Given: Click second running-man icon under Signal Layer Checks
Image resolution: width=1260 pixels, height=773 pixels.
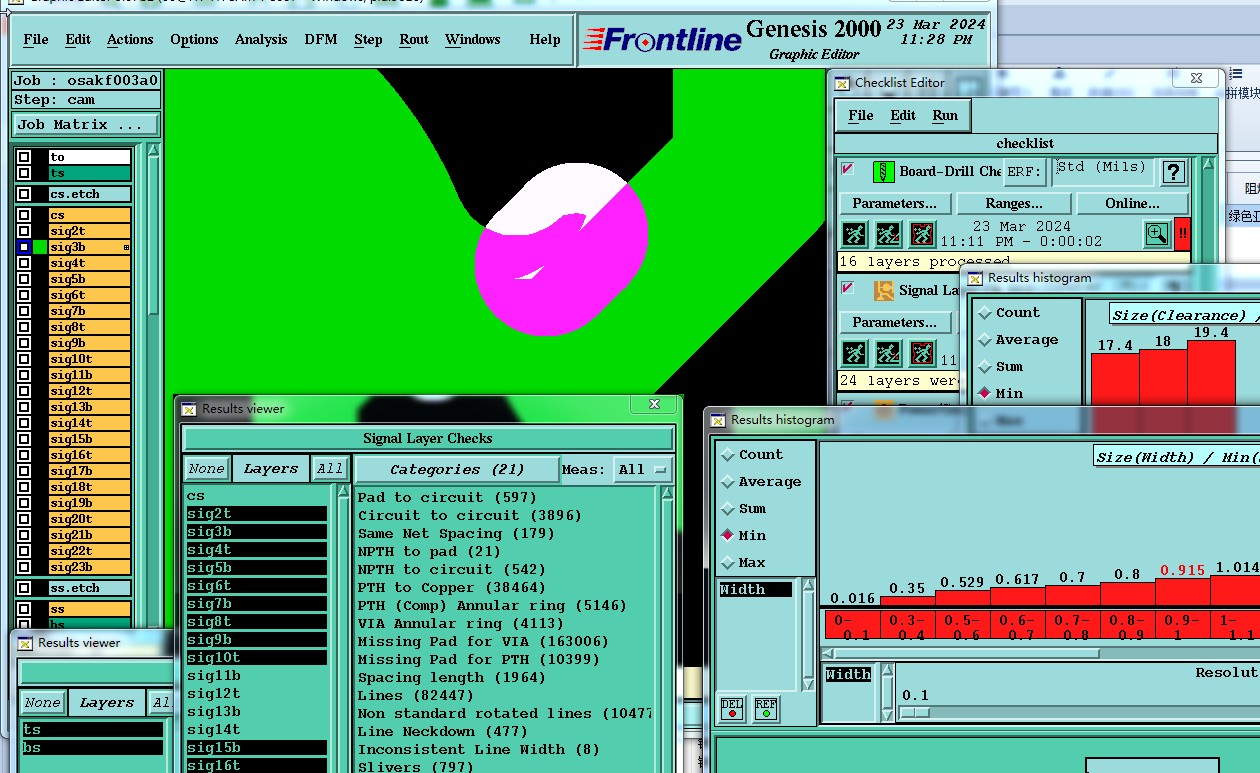Looking at the screenshot, I should point(888,353).
